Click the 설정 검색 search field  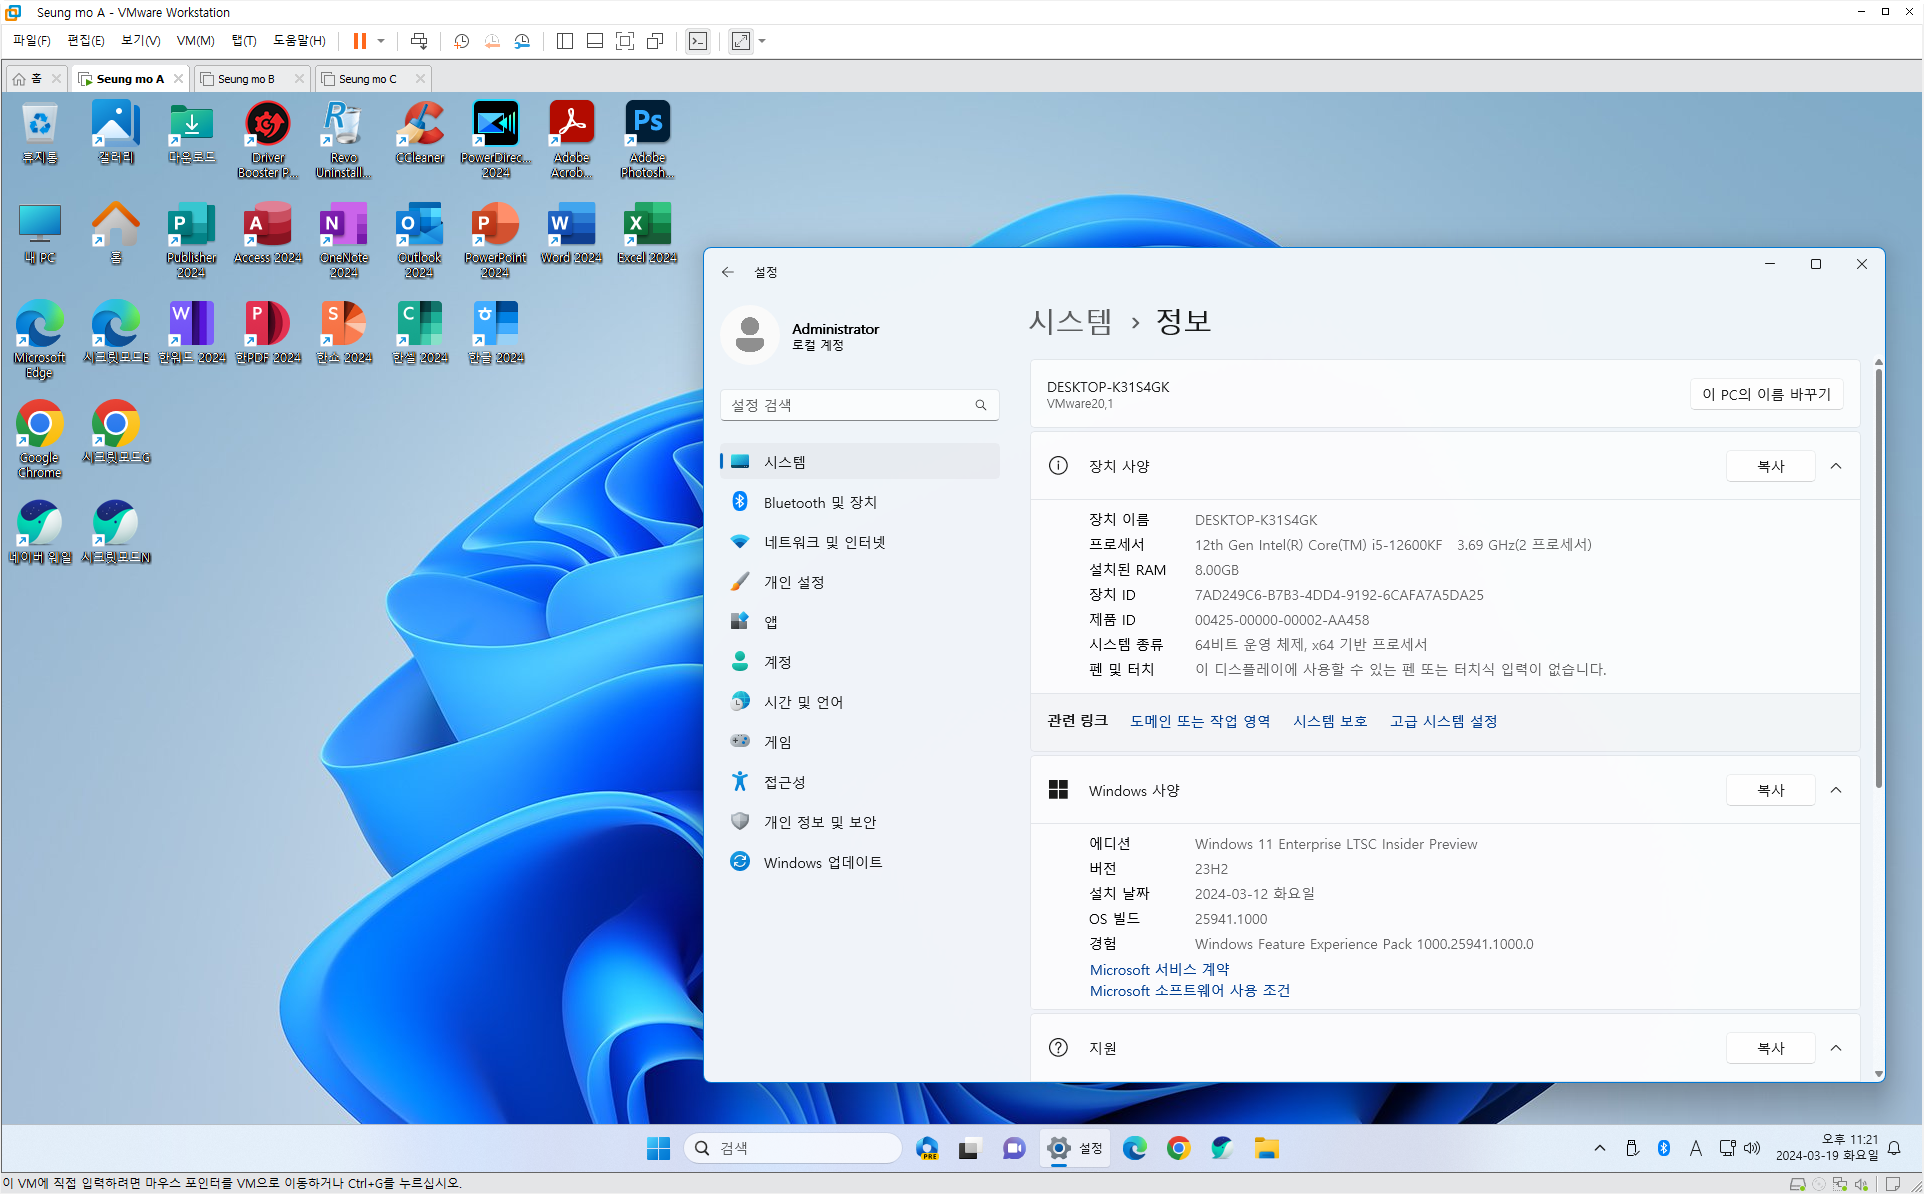click(850, 405)
